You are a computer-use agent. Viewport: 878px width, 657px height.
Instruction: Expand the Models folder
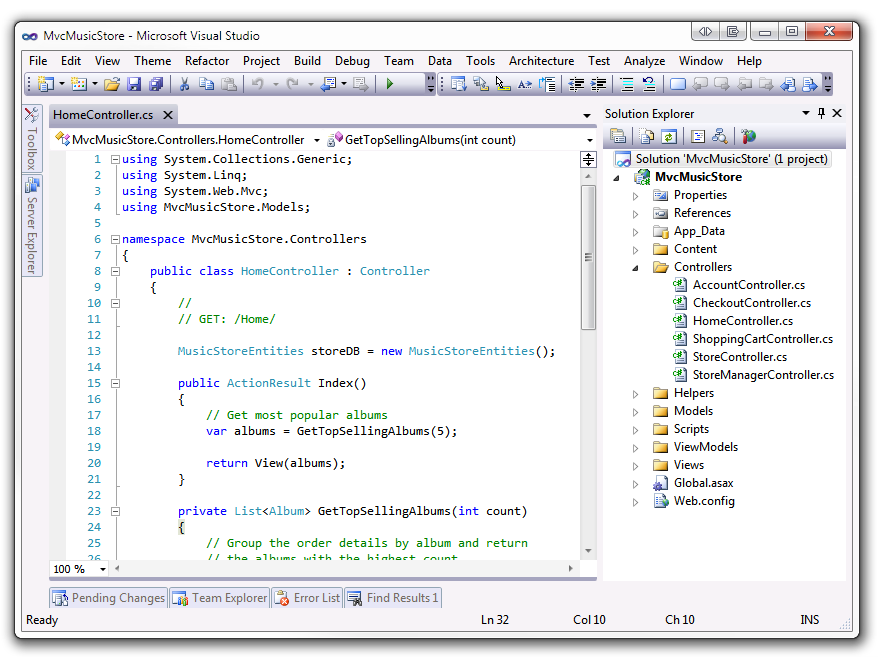636,412
